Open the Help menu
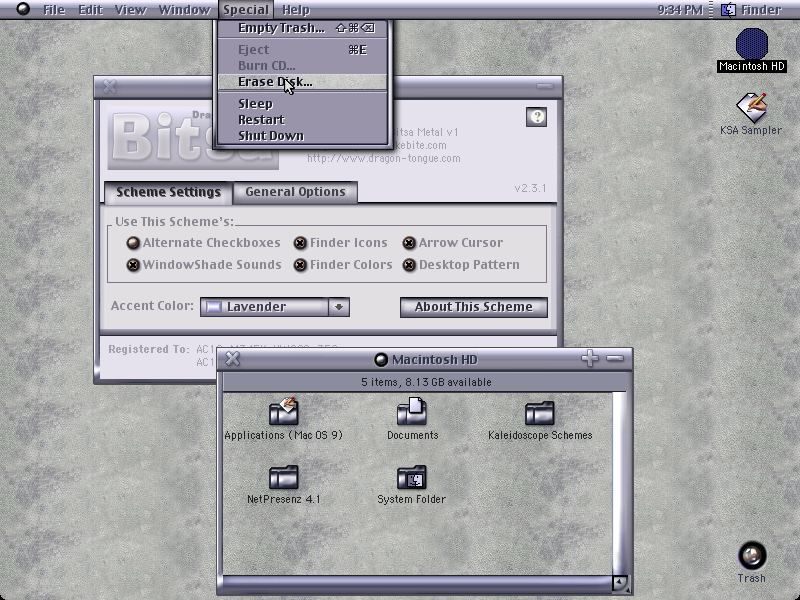Screen dimensions: 800x600 click(296, 10)
